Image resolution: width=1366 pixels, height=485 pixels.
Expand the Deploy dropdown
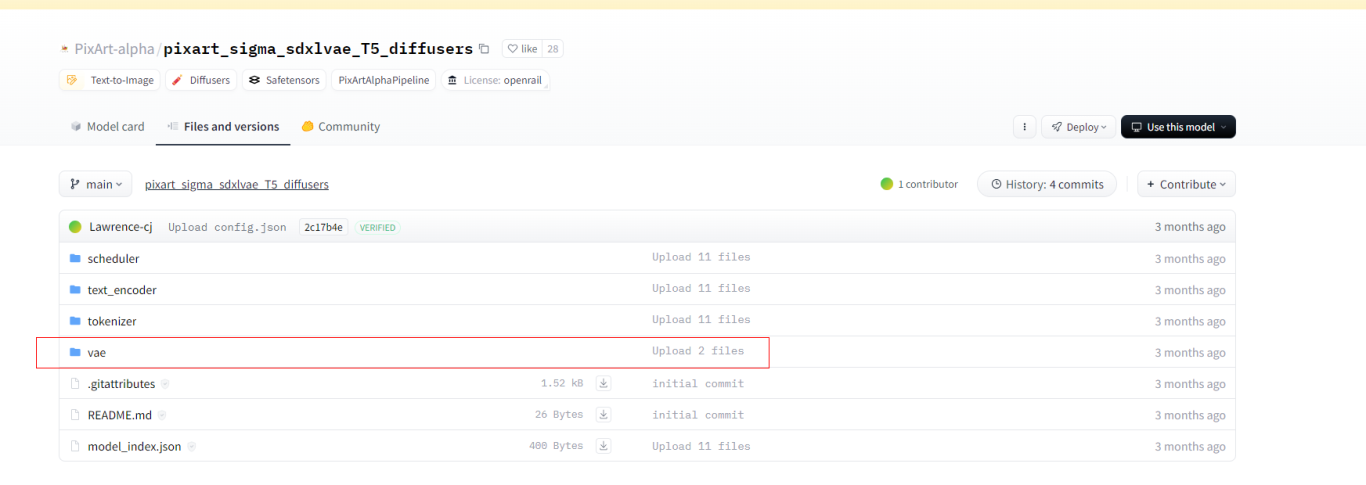pyautogui.click(x=1079, y=127)
